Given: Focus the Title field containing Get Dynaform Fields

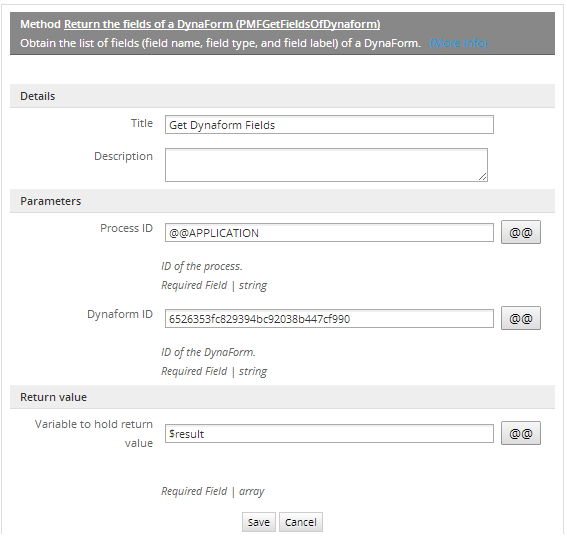Looking at the screenshot, I should coord(329,125).
